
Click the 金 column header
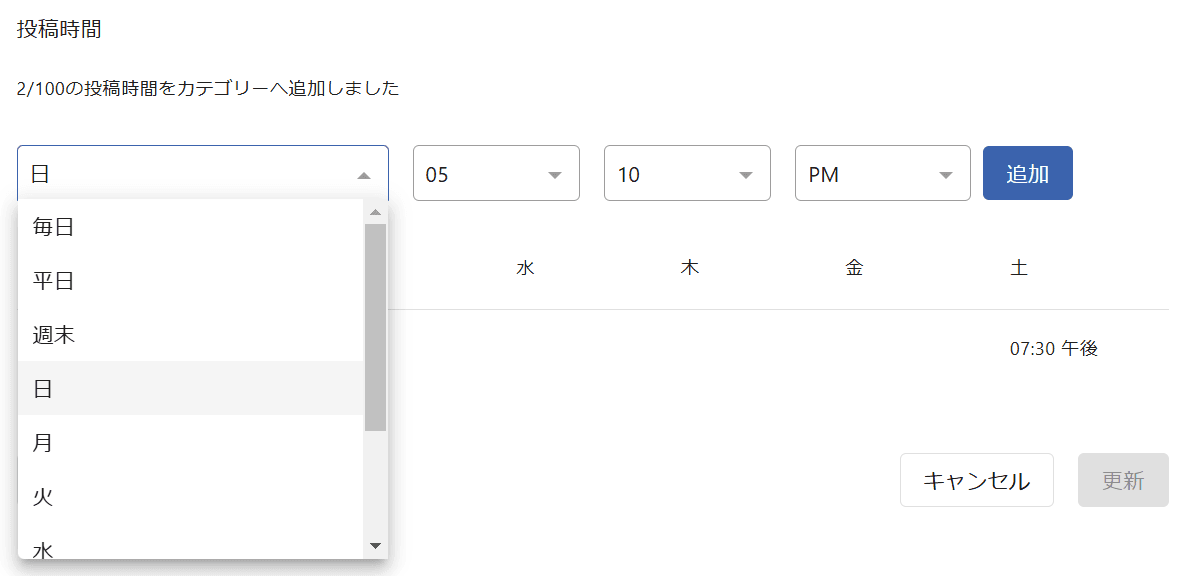(854, 268)
